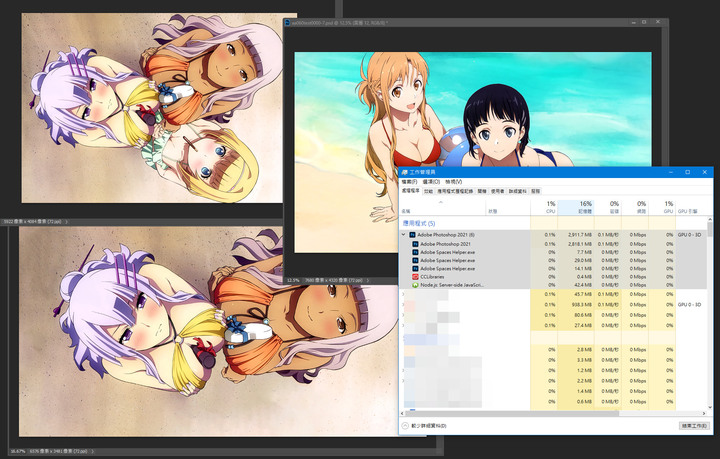Click Ps icon of the 2,818.1 MB Photoshop child process
Image resolution: width=720 pixels, height=459 pixels.
[x=416, y=244]
